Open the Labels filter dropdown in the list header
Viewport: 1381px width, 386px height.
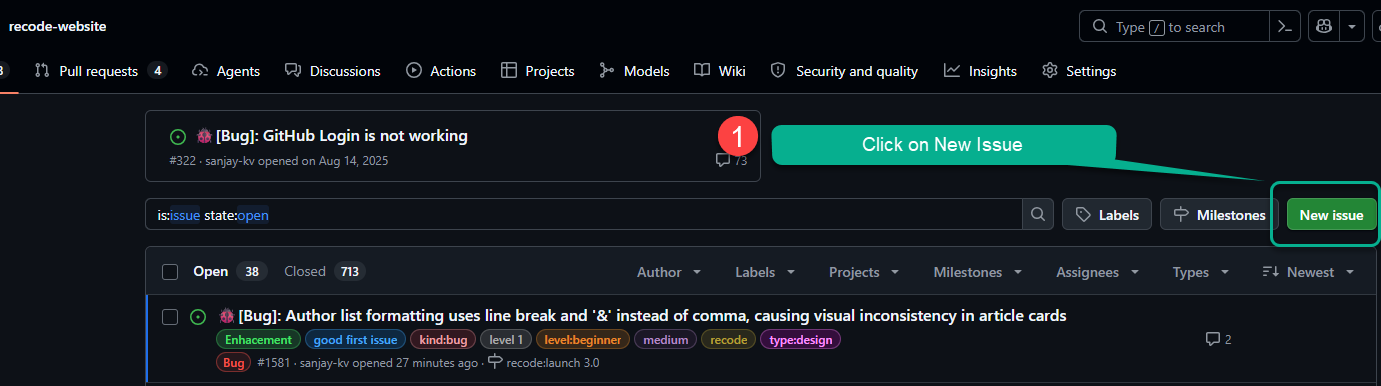765,272
